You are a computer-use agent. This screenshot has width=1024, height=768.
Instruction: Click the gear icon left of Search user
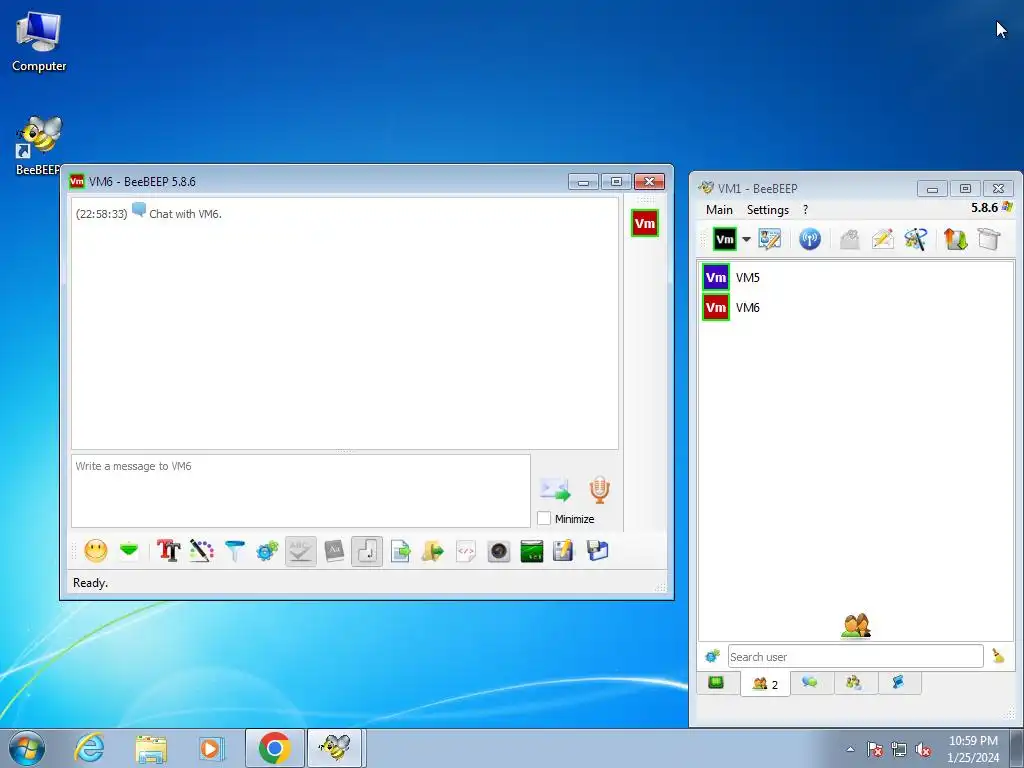tap(712, 656)
